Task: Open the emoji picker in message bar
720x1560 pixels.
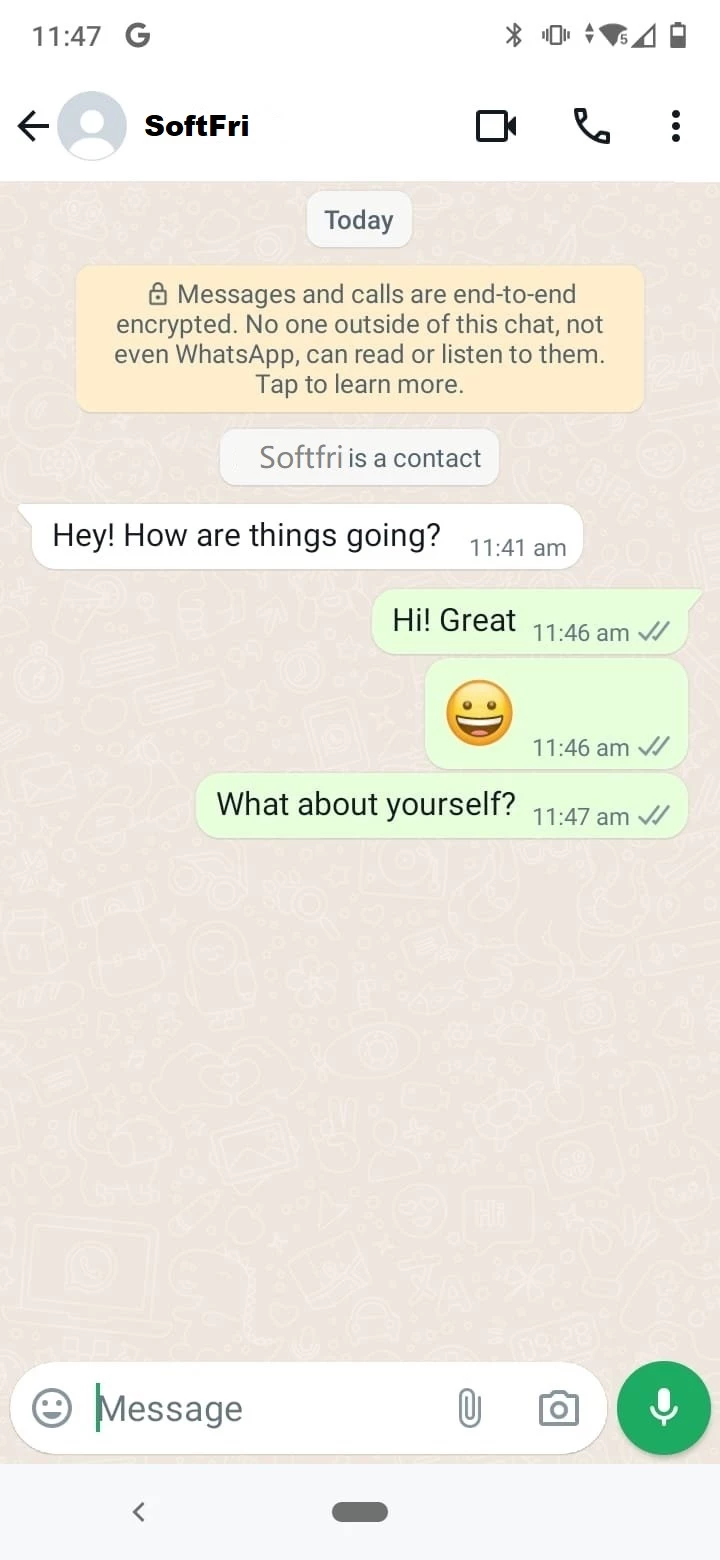Action: click(52, 1408)
